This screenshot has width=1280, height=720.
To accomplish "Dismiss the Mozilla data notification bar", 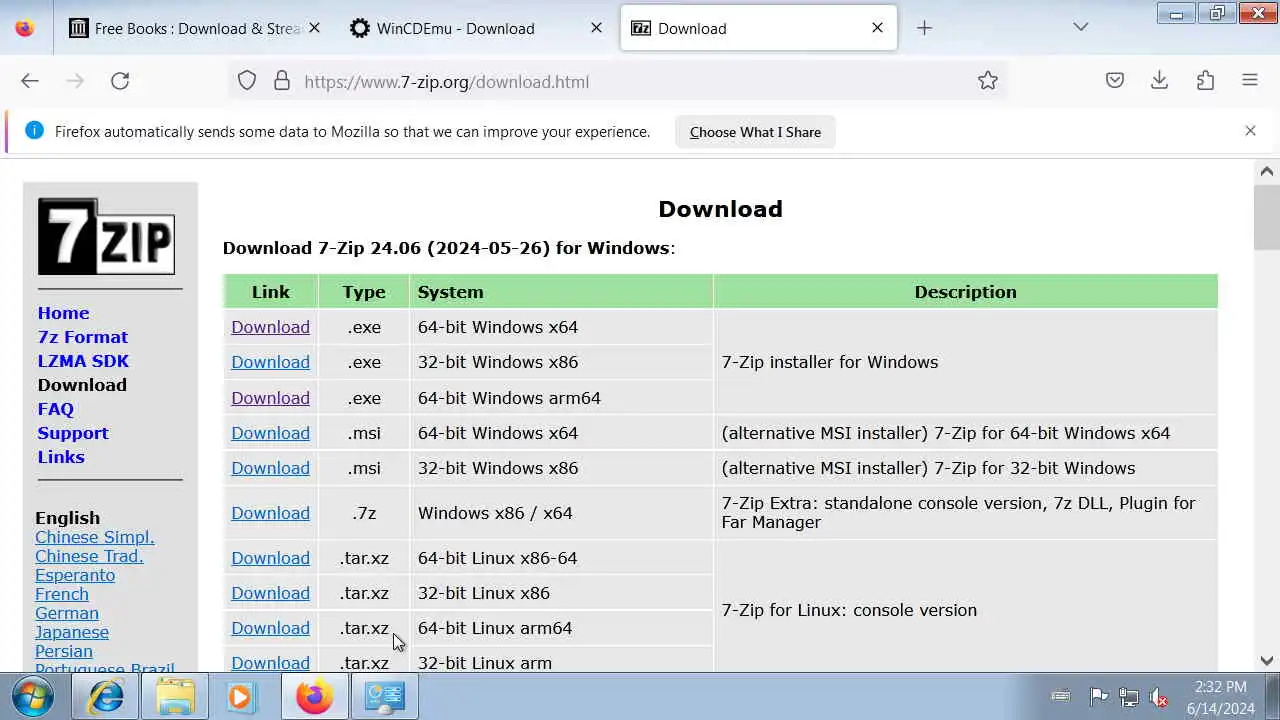I will tap(1250, 131).
